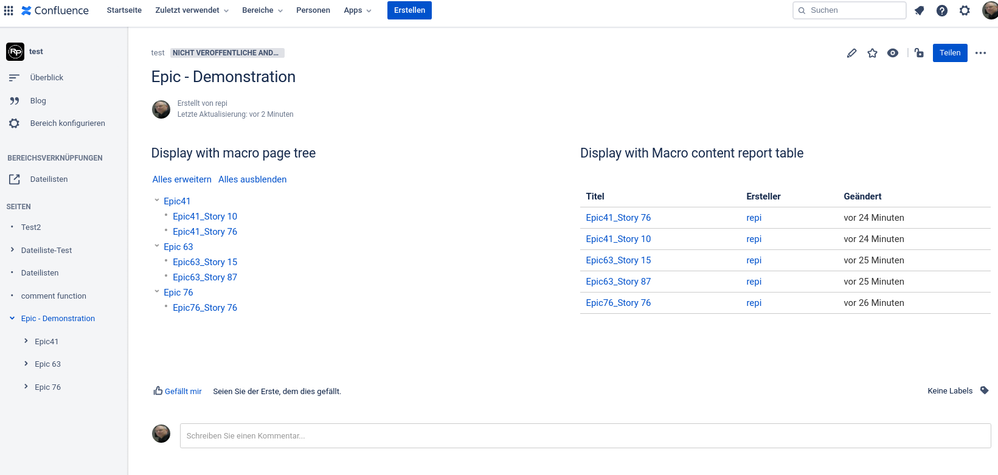The height and width of the screenshot is (475, 998).
Task: Open Test2 page in sidebar
Action: pos(31,227)
